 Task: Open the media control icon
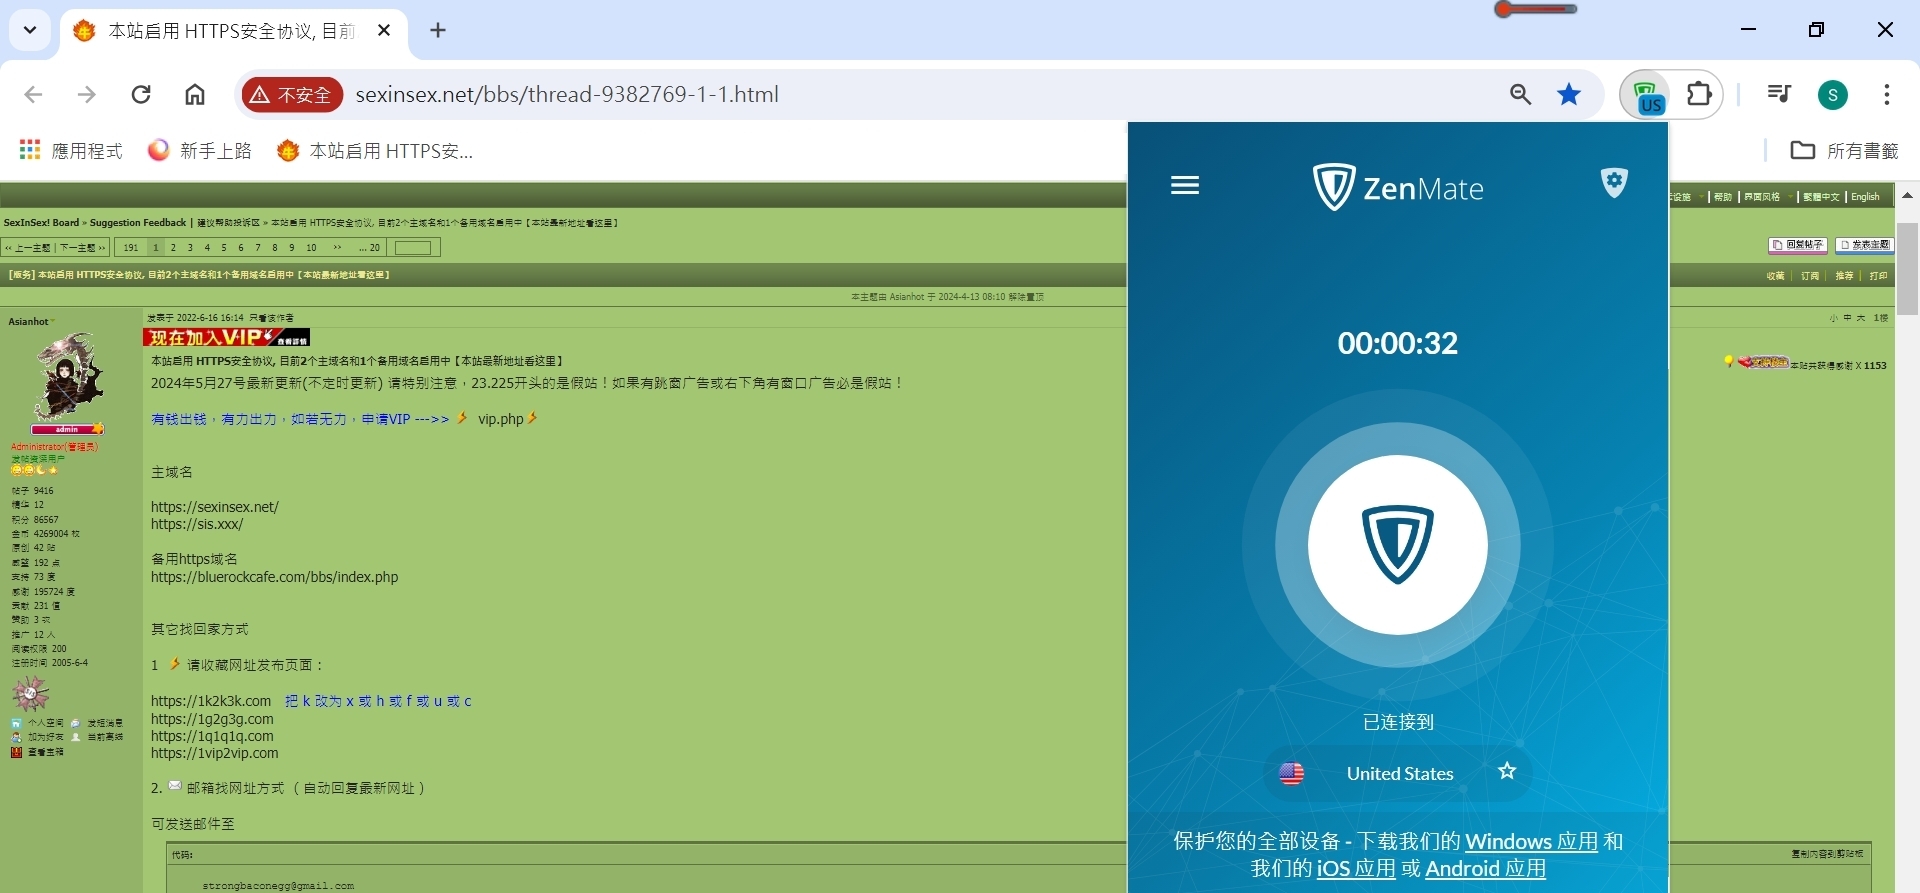pos(1779,94)
